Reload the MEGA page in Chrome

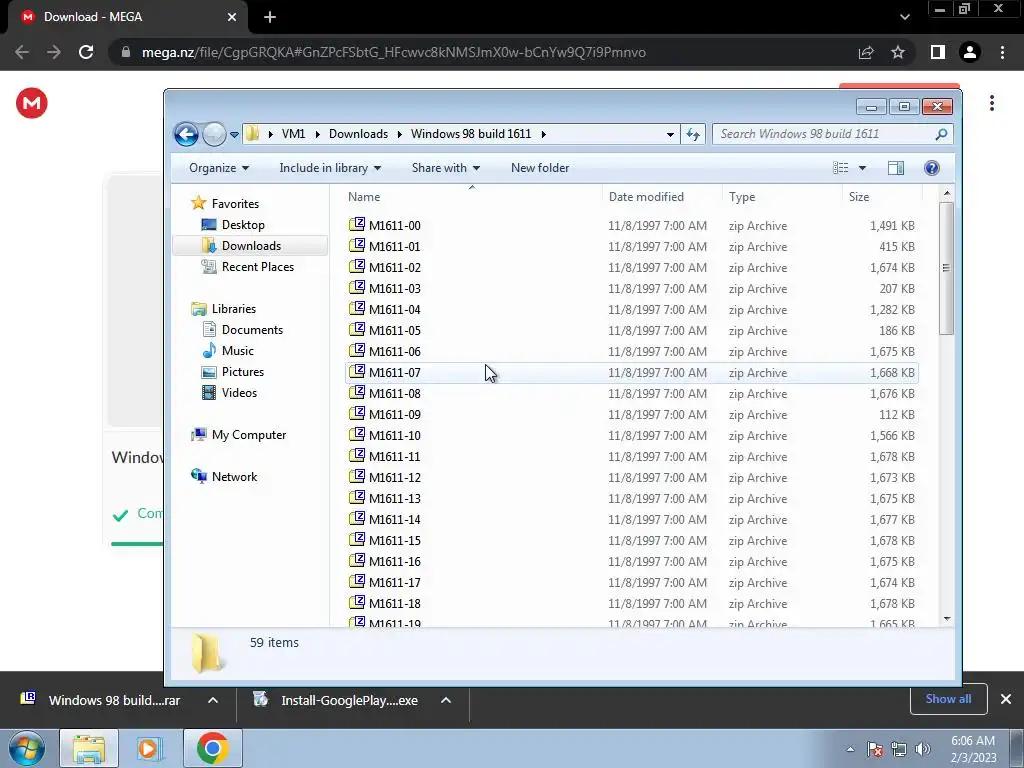[x=86, y=52]
